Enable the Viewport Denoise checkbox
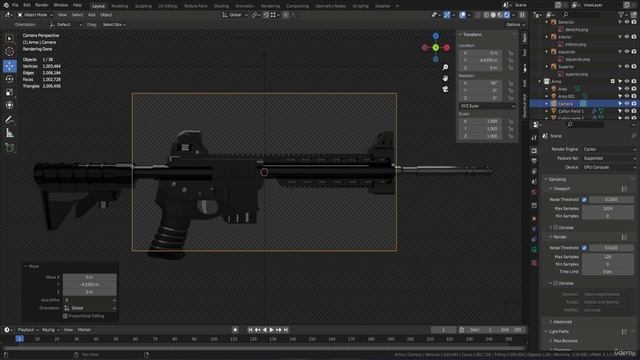This screenshot has height=360, width=640. [x=556, y=228]
